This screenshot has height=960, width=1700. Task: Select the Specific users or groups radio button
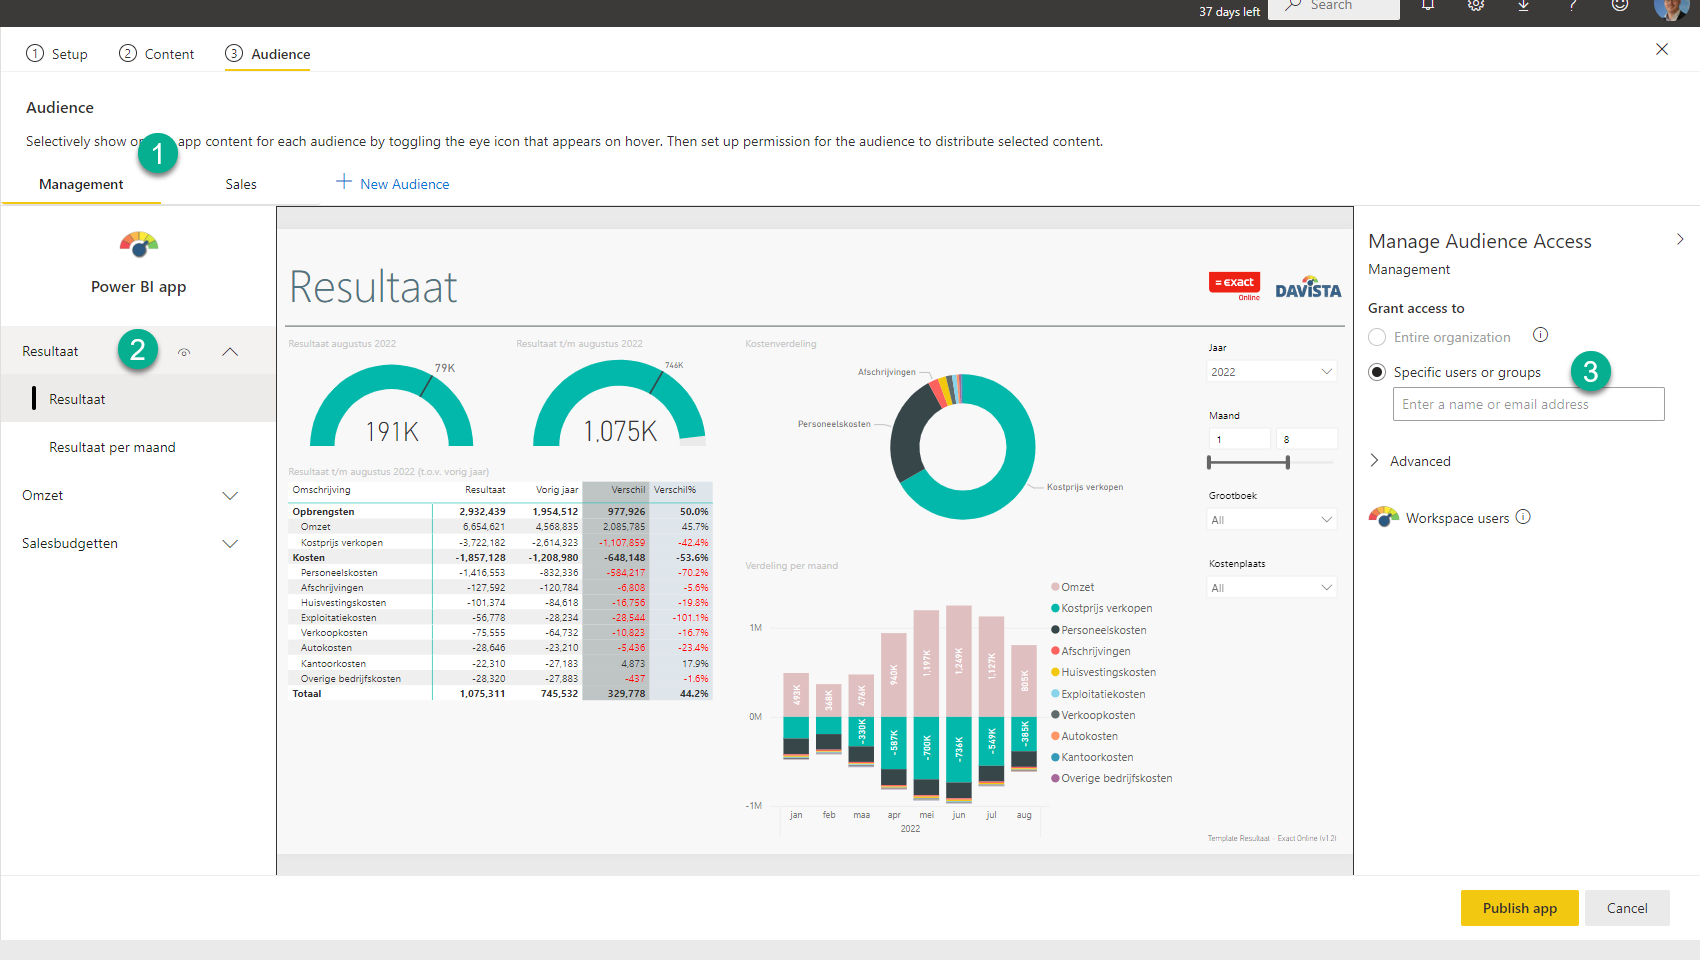tap(1377, 371)
